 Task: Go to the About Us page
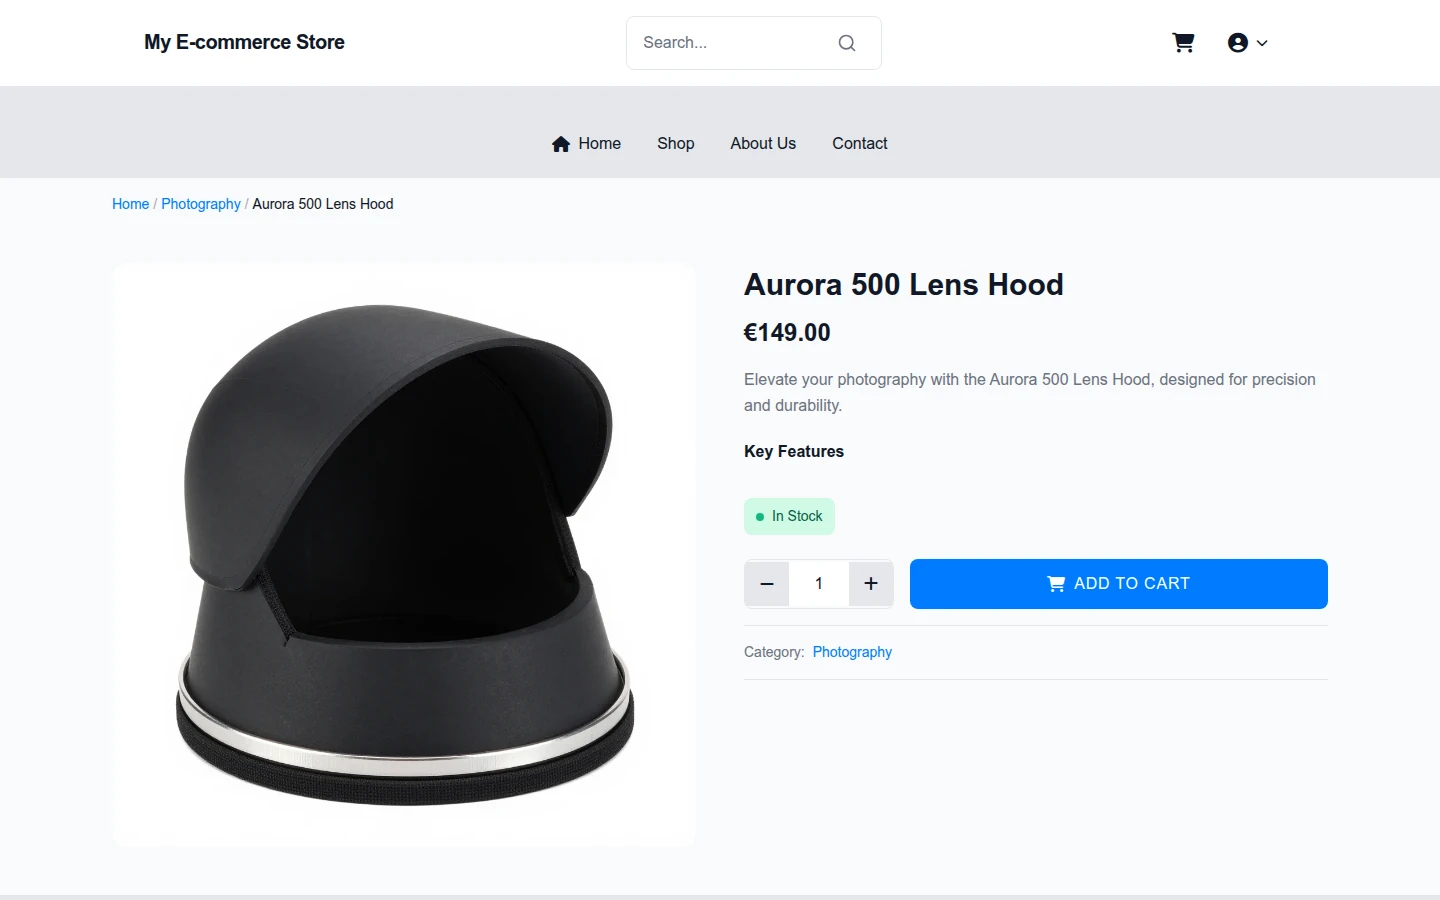coord(763,143)
